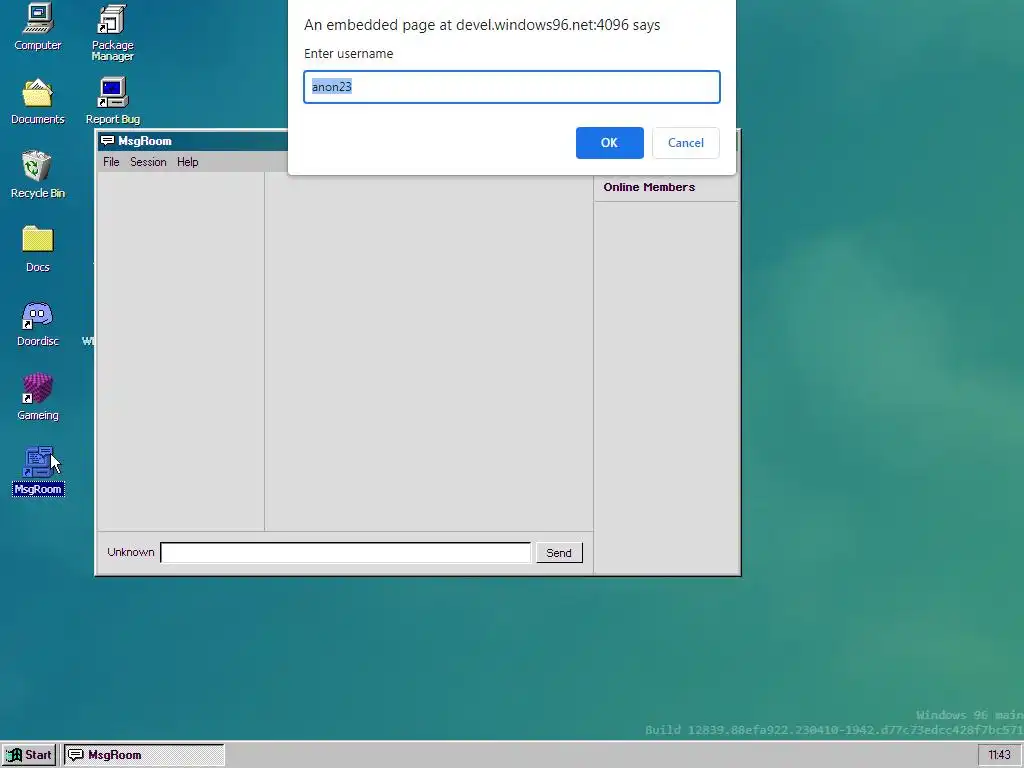Confirm username with the OK button
1024x768 pixels.
[x=609, y=143]
